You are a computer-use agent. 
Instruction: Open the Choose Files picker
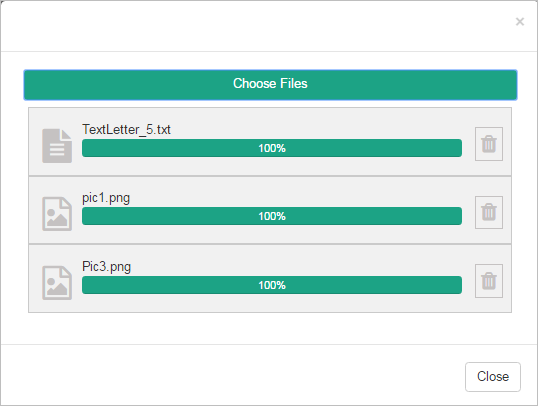click(x=270, y=85)
